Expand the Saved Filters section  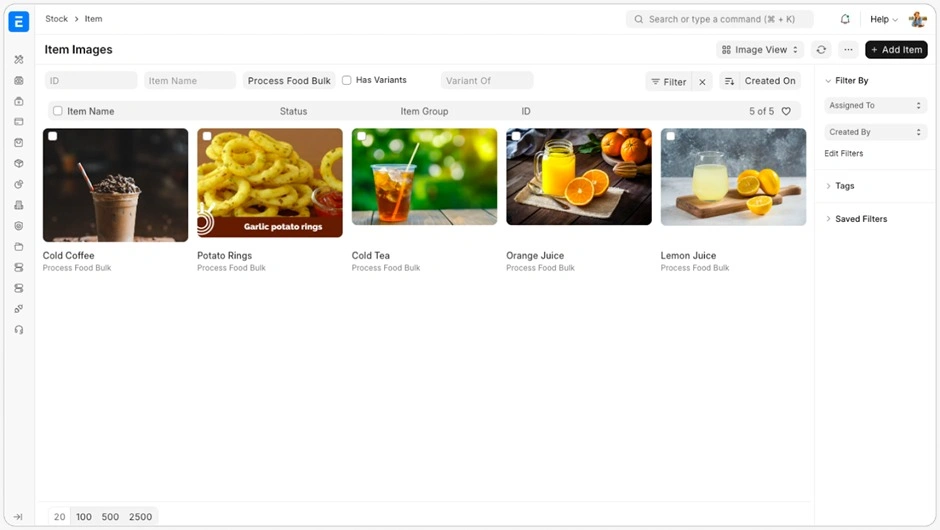point(860,219)
